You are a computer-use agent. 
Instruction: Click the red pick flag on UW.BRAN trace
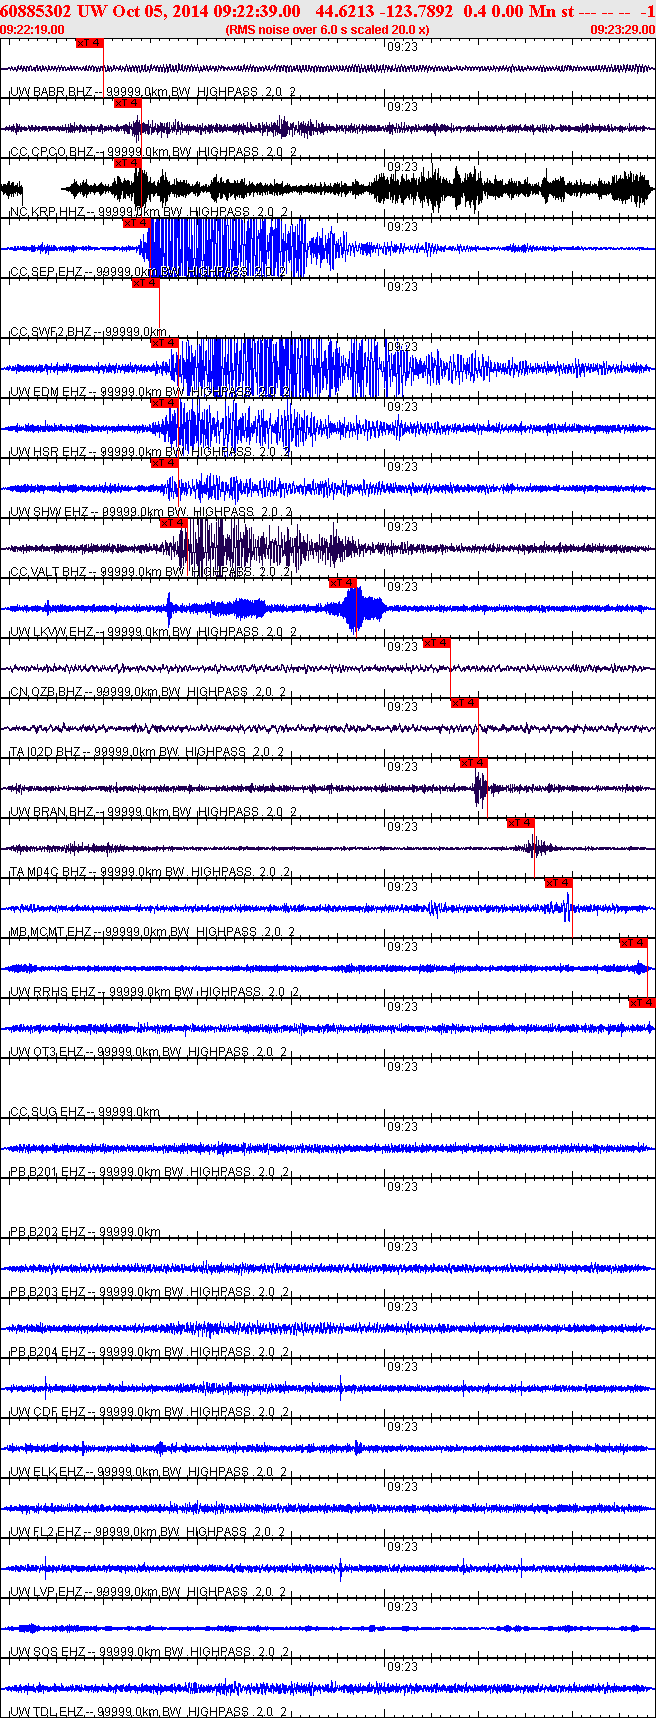click(x=474, y=763)
